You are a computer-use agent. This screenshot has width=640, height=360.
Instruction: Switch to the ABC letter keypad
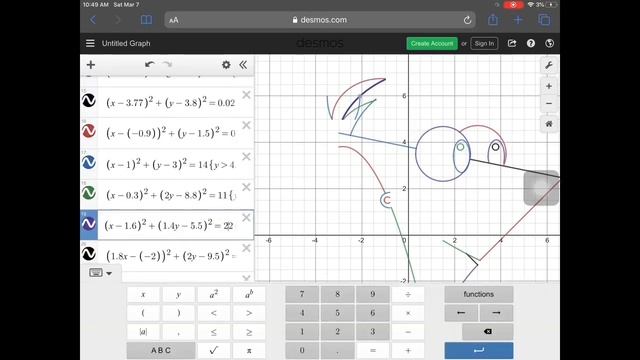(x=161, y=351)
